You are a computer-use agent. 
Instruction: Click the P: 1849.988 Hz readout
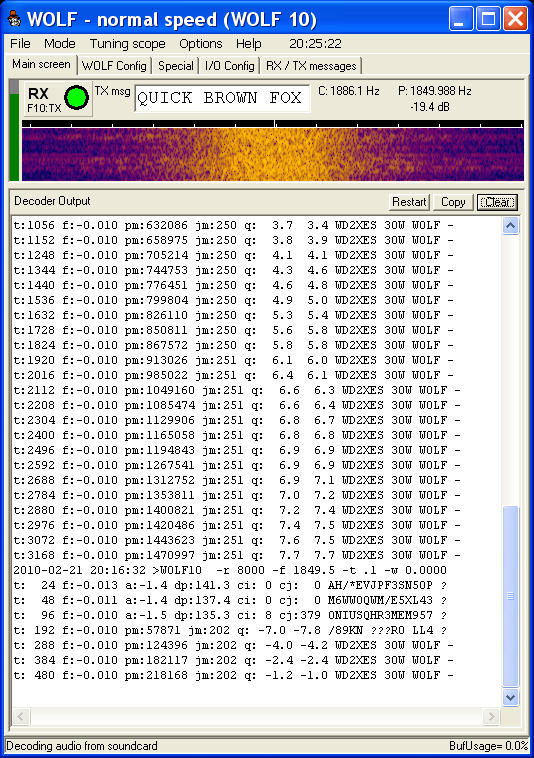(434, 91)
